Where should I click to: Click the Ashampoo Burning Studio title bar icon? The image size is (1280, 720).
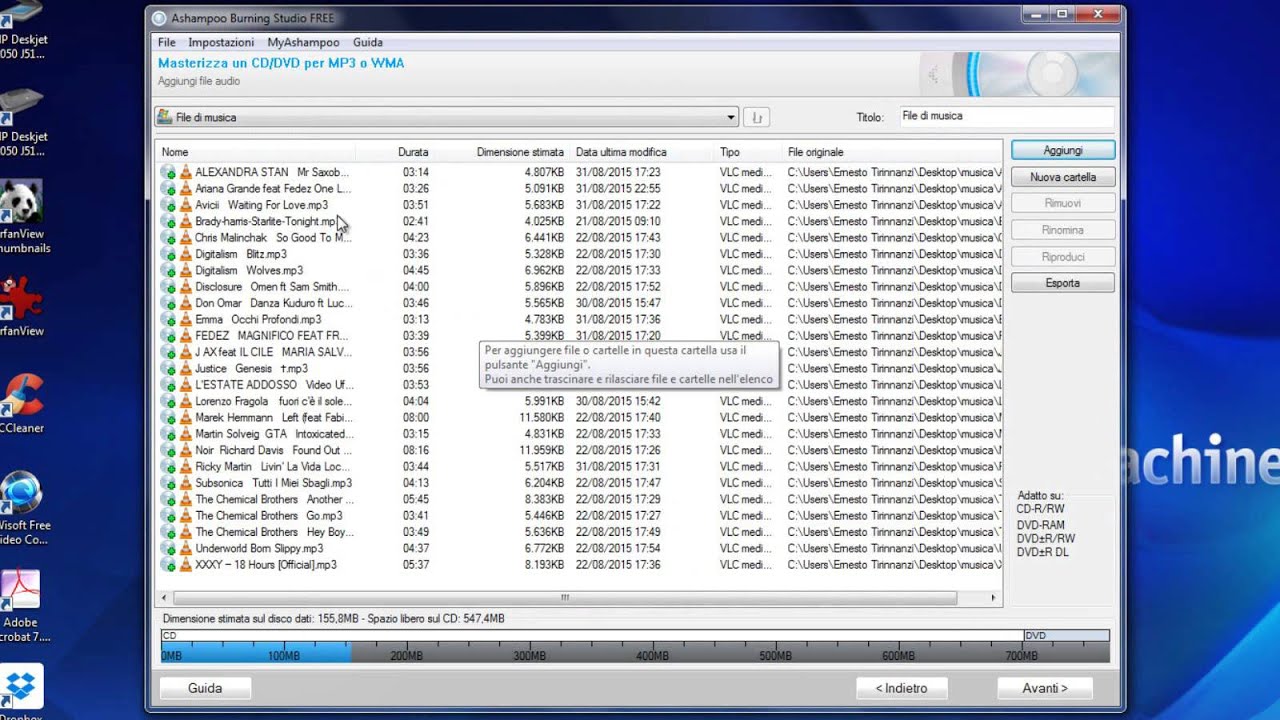click(159, 18)
